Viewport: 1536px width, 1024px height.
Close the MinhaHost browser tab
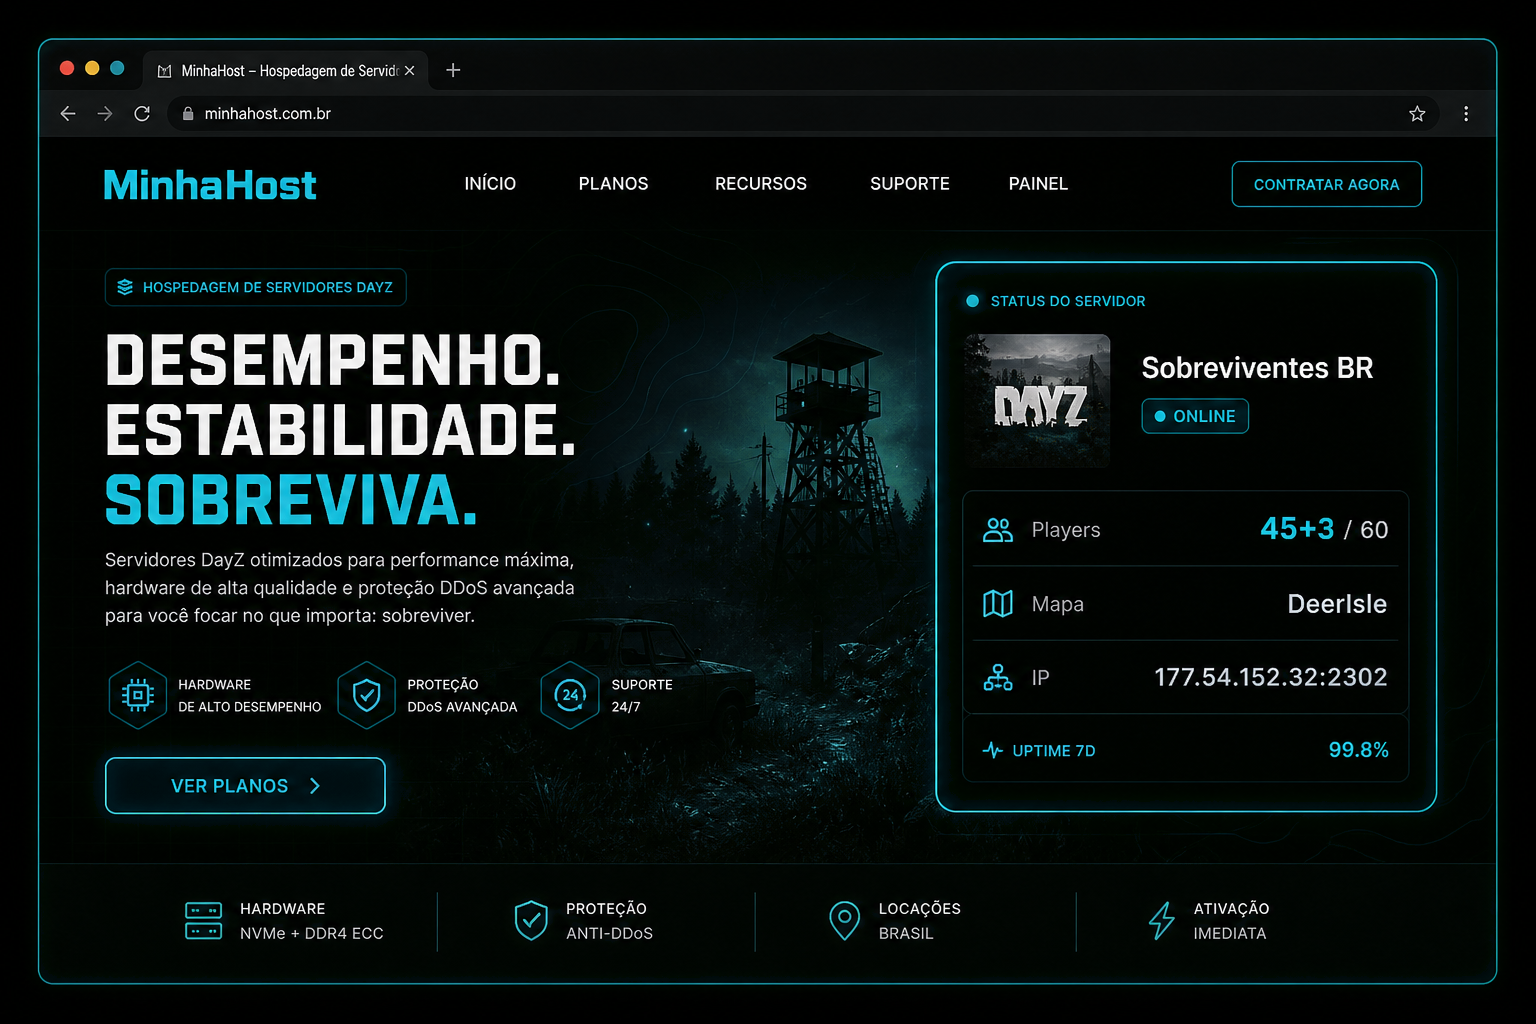409,71
